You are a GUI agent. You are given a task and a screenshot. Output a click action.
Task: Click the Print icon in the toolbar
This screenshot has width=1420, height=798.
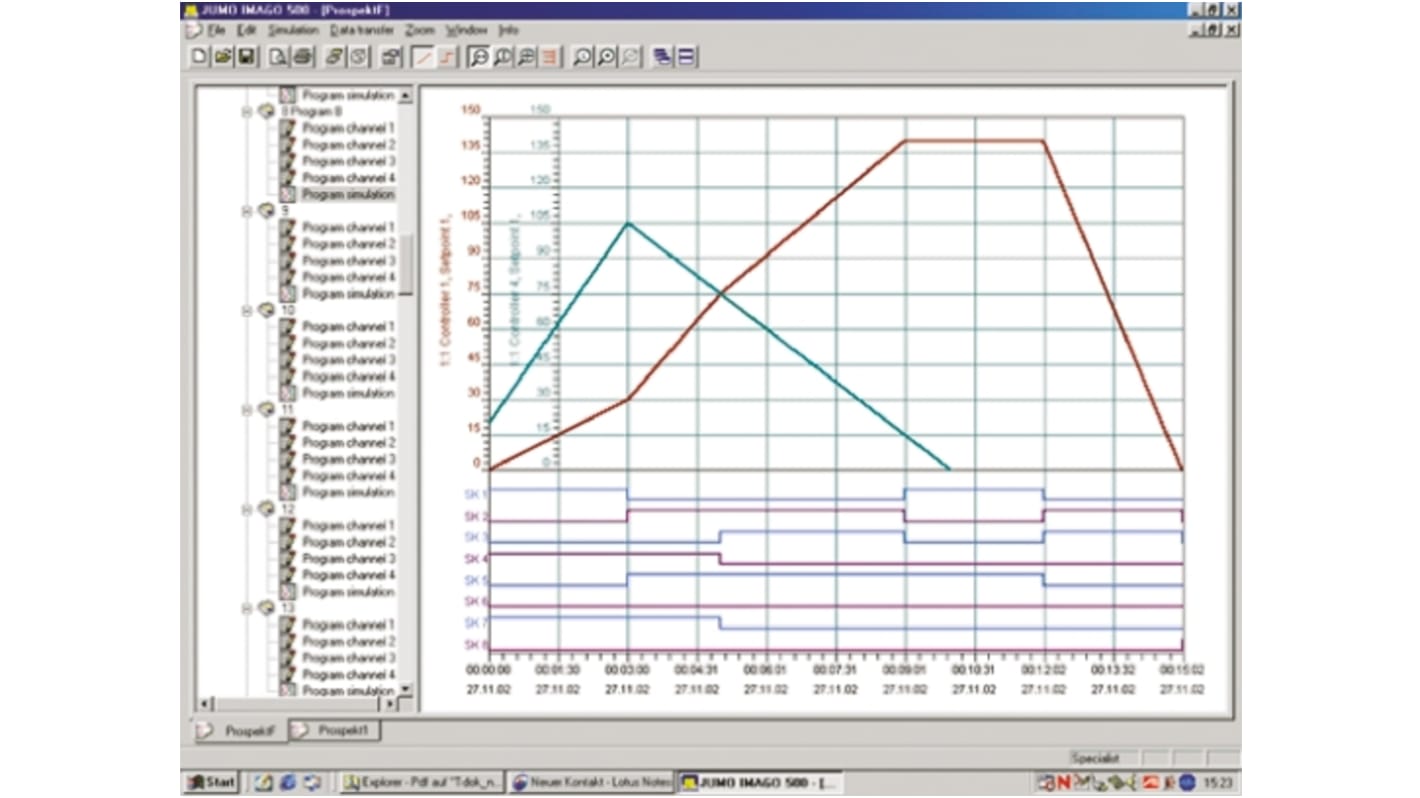(x=301, y=57)
